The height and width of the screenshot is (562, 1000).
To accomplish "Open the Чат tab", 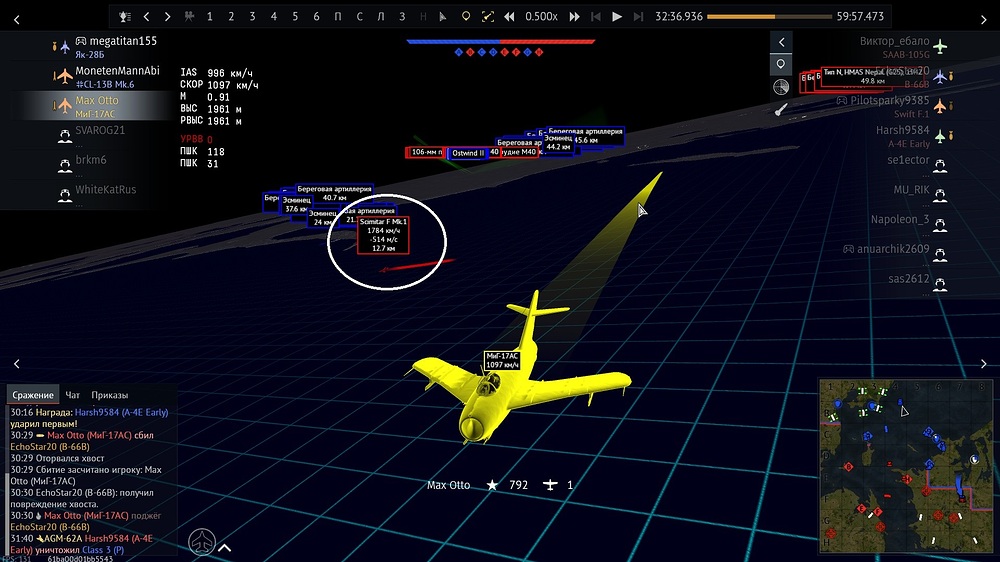I will 72,395.
